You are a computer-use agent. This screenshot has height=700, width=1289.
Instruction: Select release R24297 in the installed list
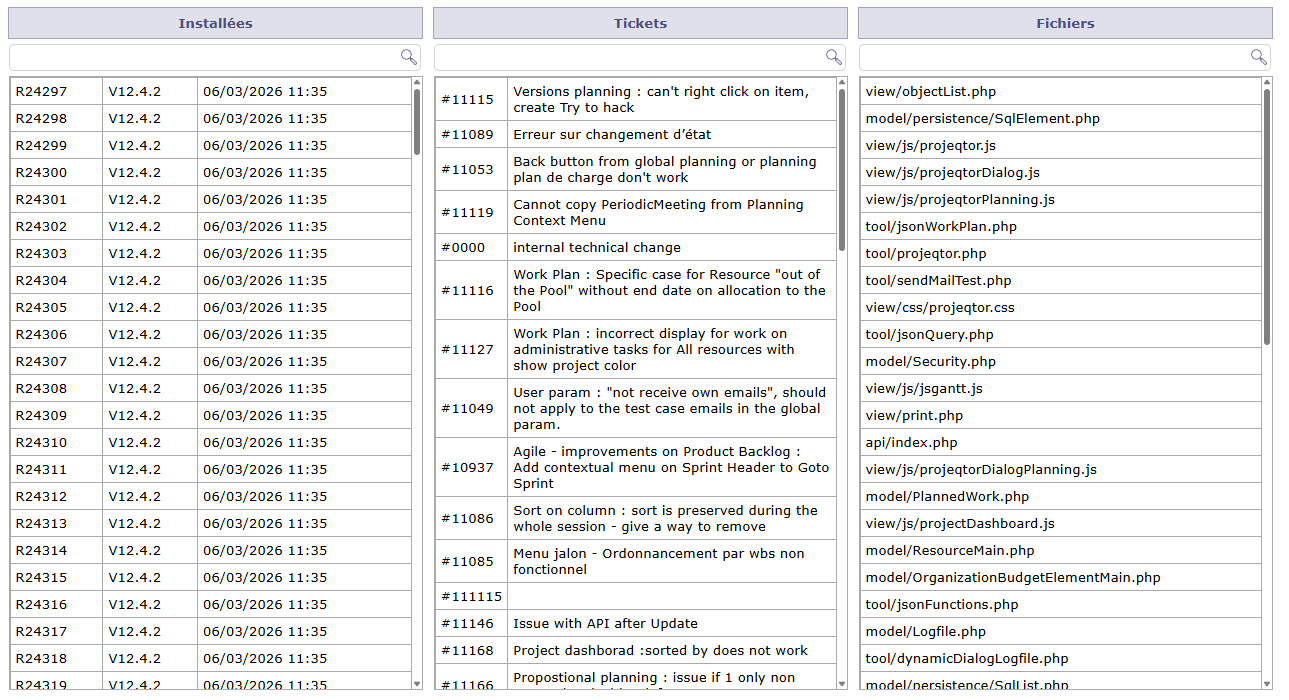[210, 92]
